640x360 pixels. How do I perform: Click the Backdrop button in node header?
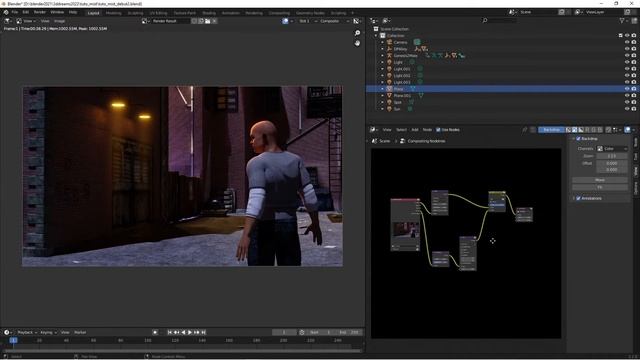(551, 130)
